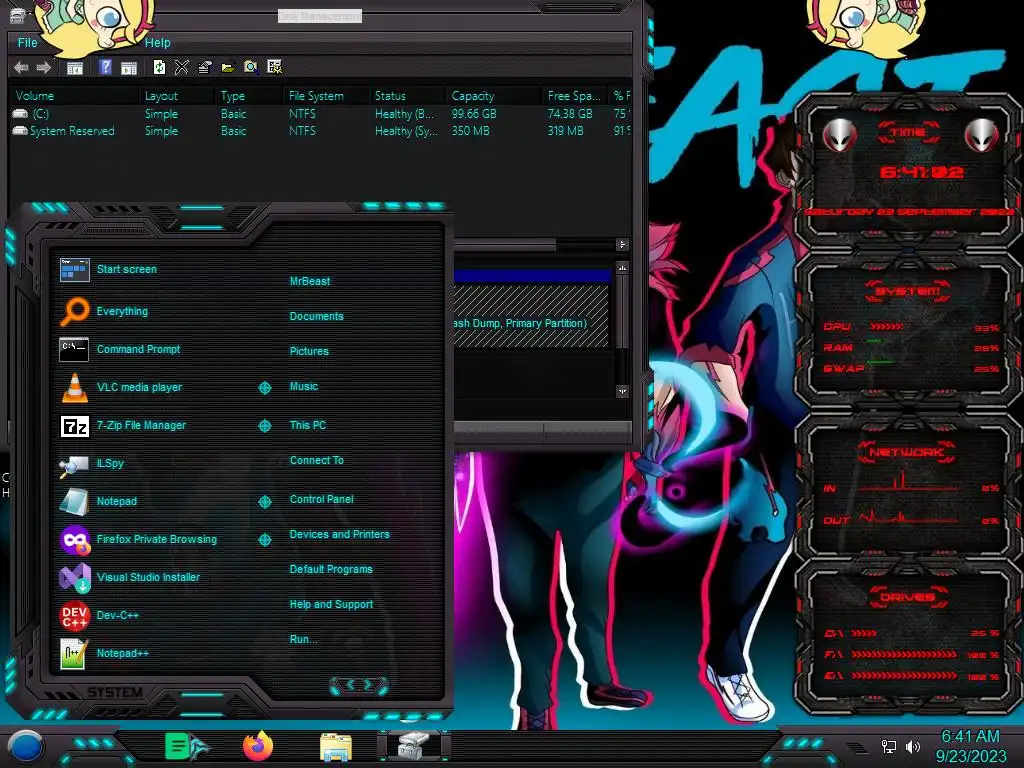Screen dimensions: 1024x768
Task: Click the Refresh toolbar icon in Disk Management
Action: click(x=159, y=67)
